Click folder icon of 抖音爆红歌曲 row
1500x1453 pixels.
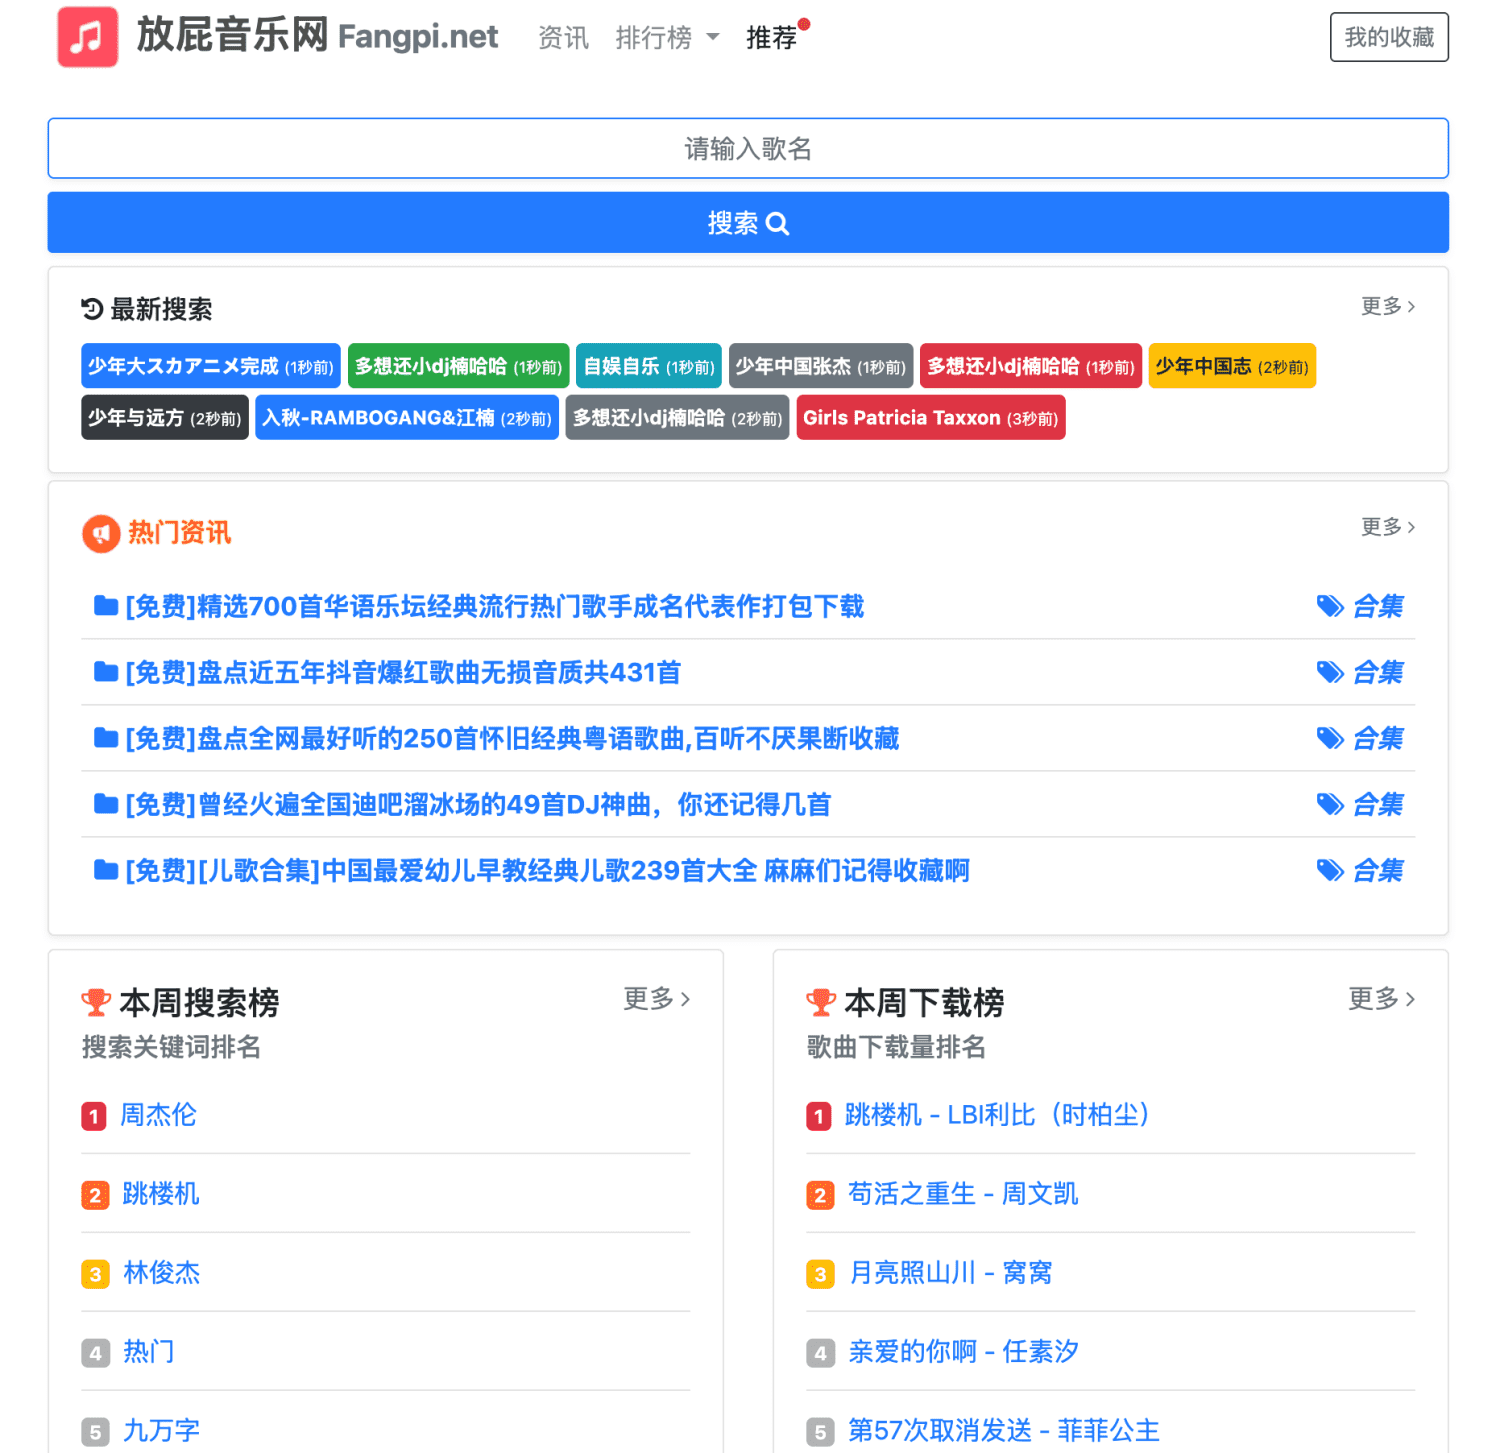click(106, 672)
